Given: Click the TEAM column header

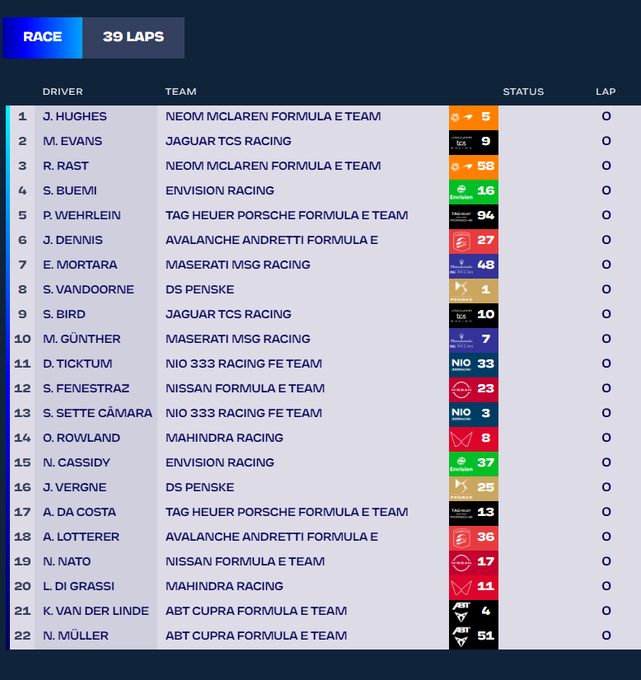Looking at the screenshot, I should 181,92.
